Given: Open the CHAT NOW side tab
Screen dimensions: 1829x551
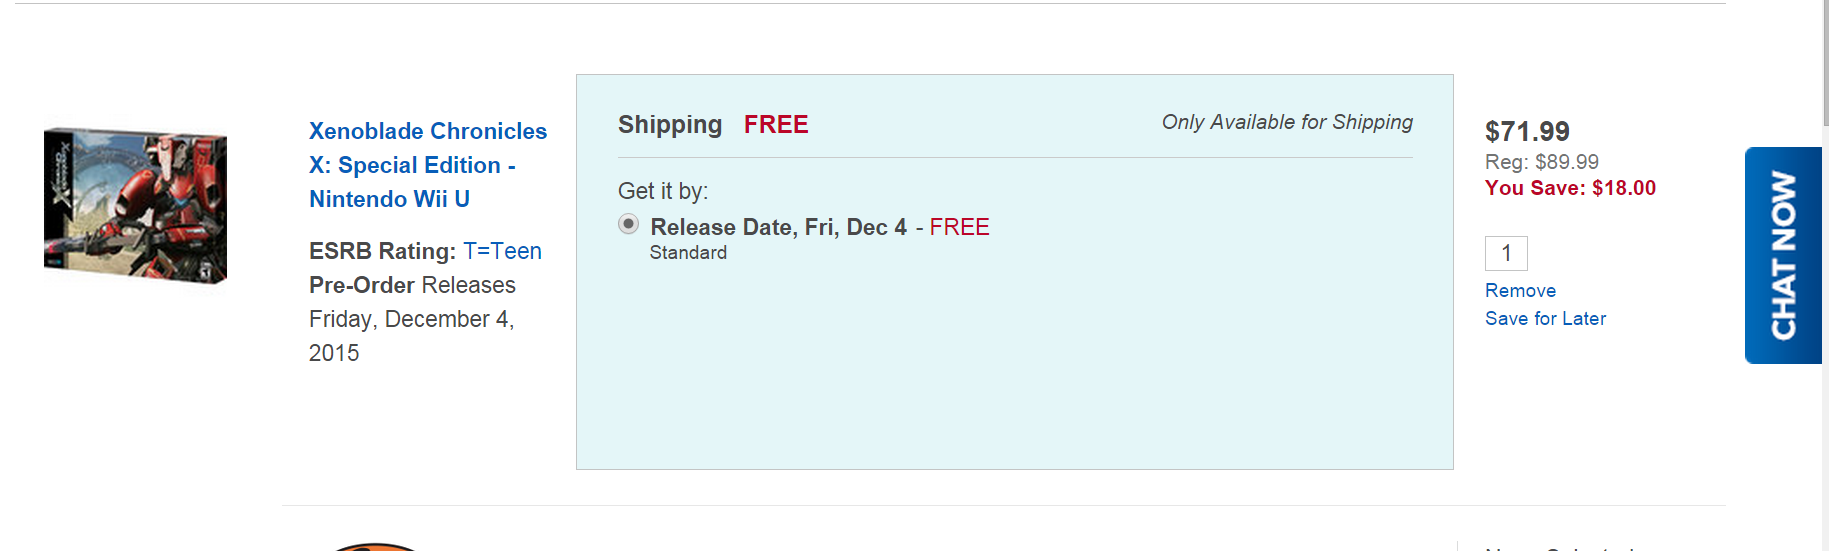Looking at the screenshot, I should tap(1783, 255).
